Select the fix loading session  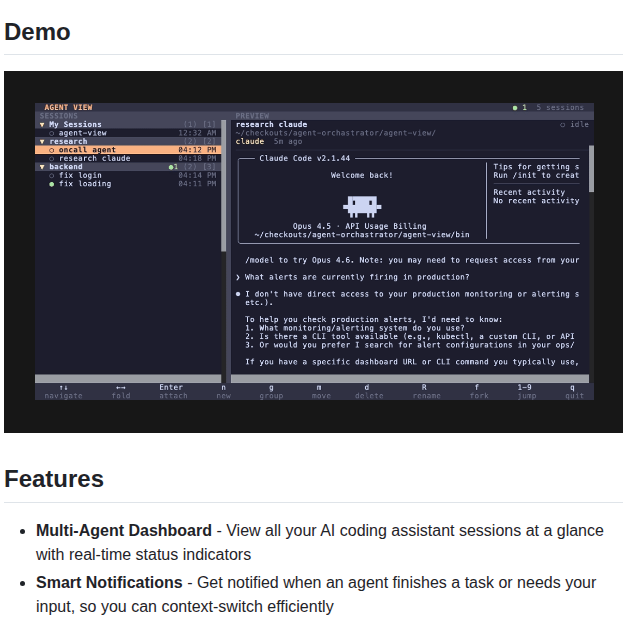[x=128, y=184]
